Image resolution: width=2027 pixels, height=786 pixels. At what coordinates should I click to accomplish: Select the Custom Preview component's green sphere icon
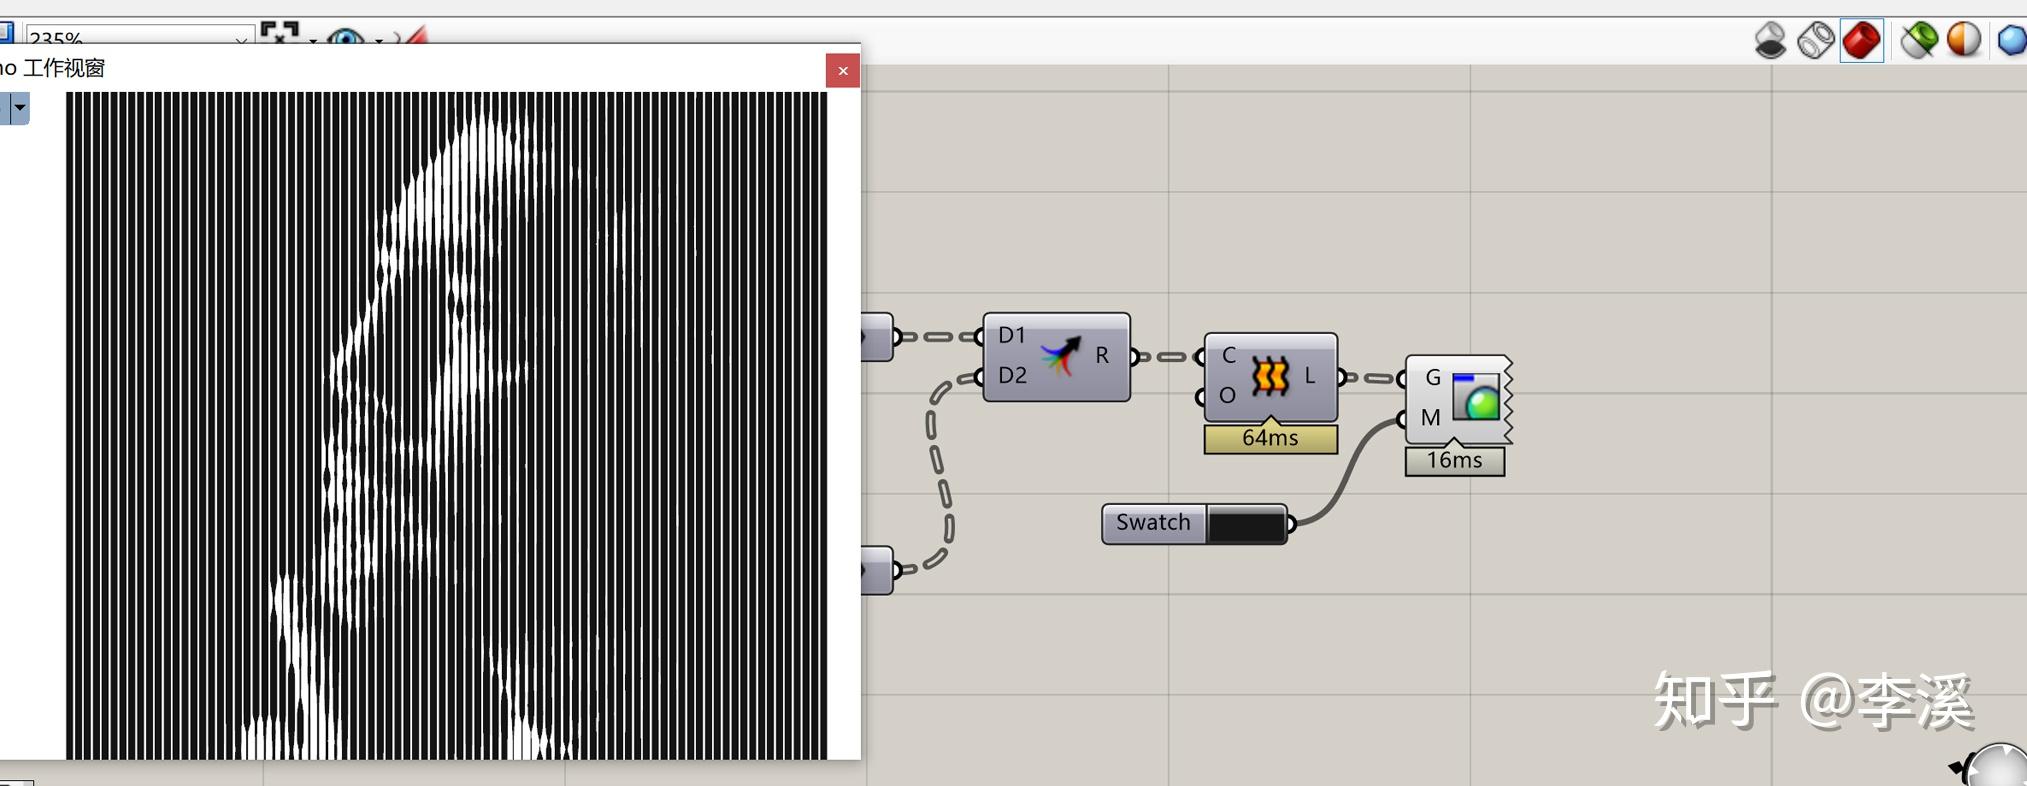click(x=1476, y=396)
